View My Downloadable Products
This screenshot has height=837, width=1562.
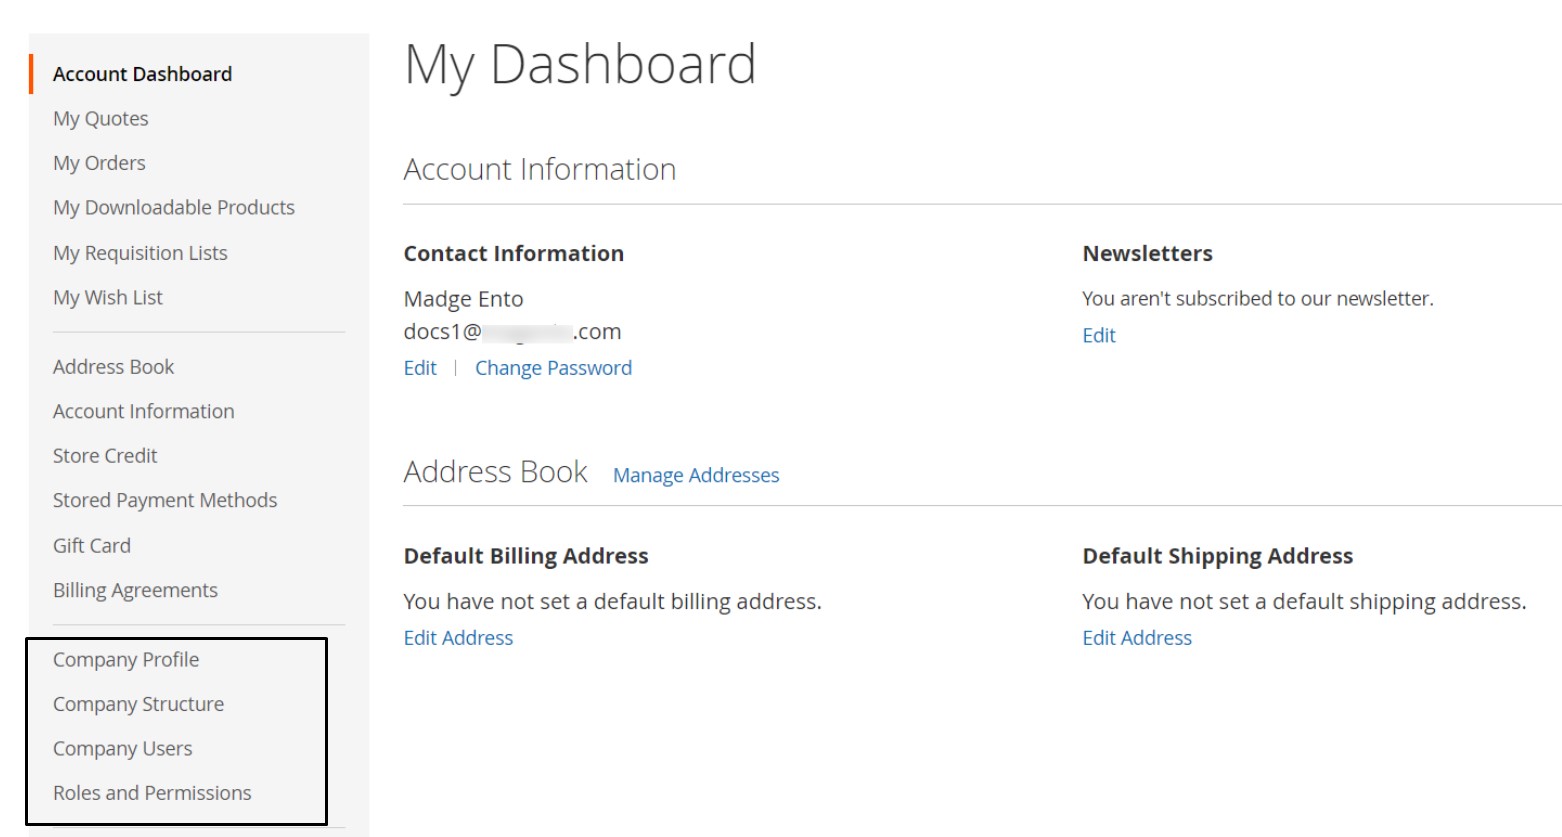coord(174,208)
